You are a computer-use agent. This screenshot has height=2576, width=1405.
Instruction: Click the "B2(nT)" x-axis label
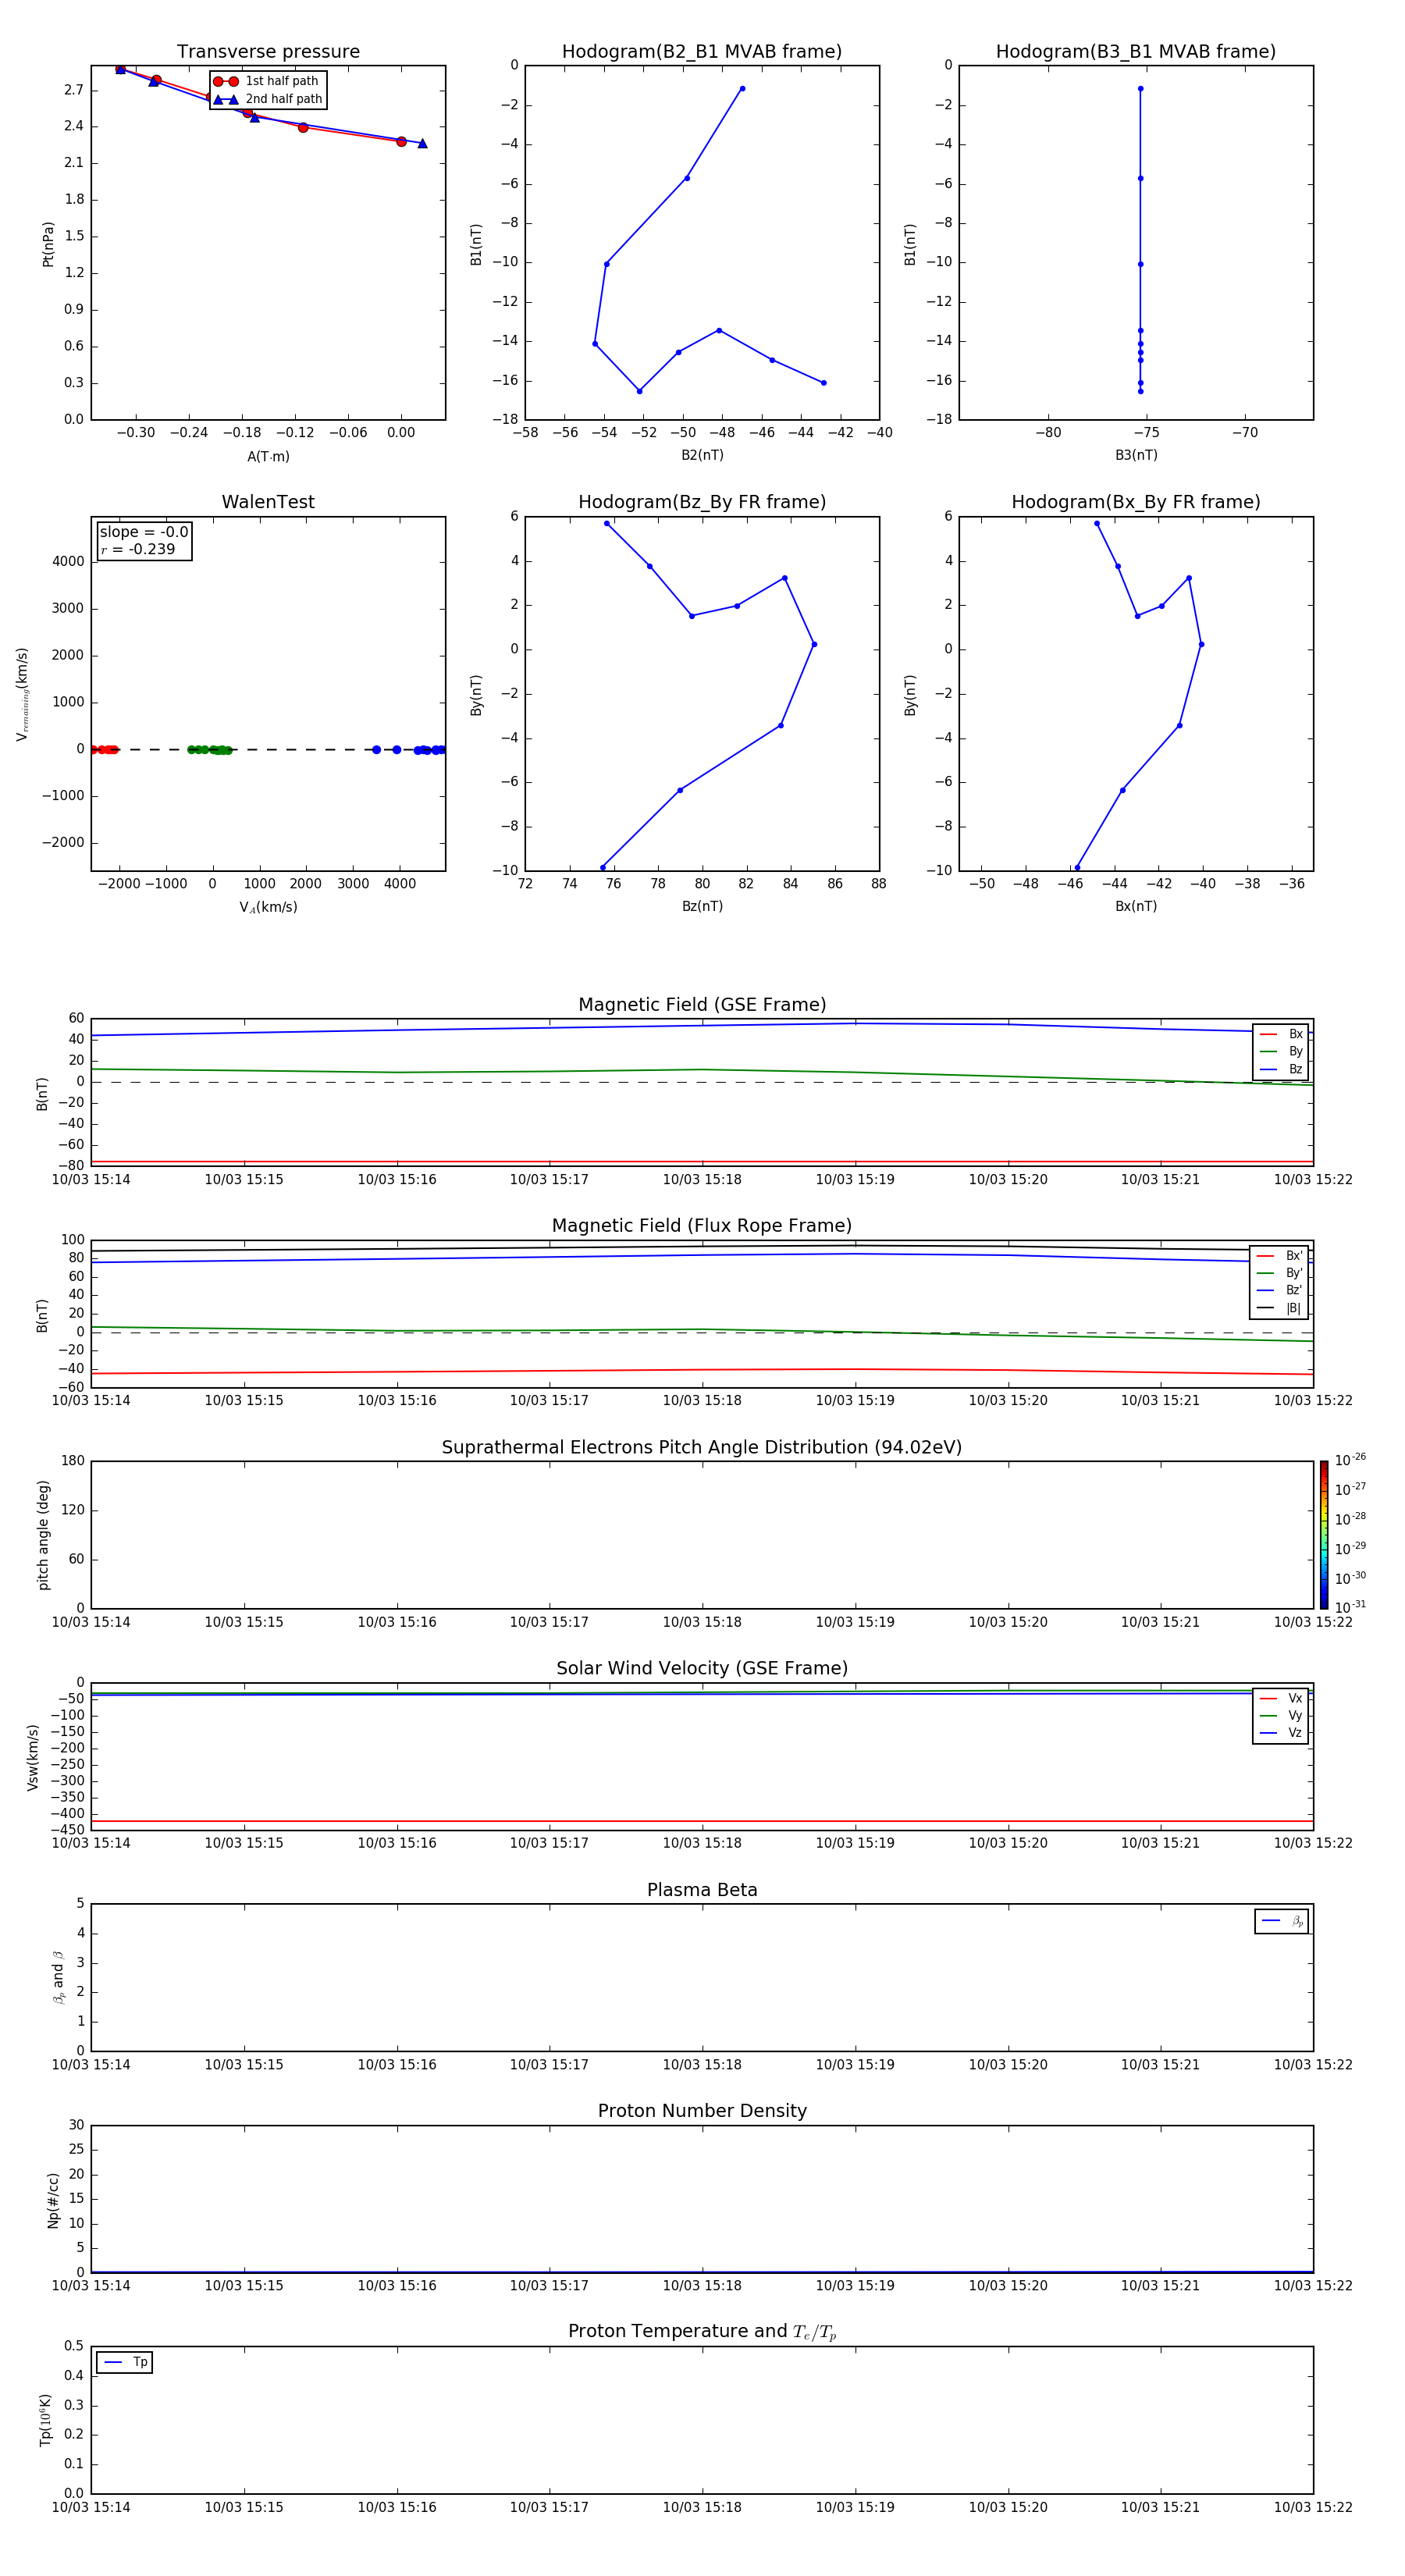(702, 455)
